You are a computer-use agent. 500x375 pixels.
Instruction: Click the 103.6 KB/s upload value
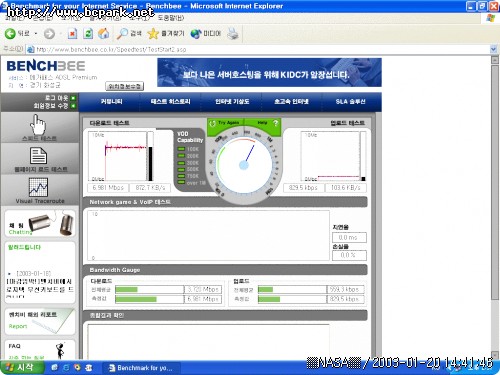pos(346,188)
